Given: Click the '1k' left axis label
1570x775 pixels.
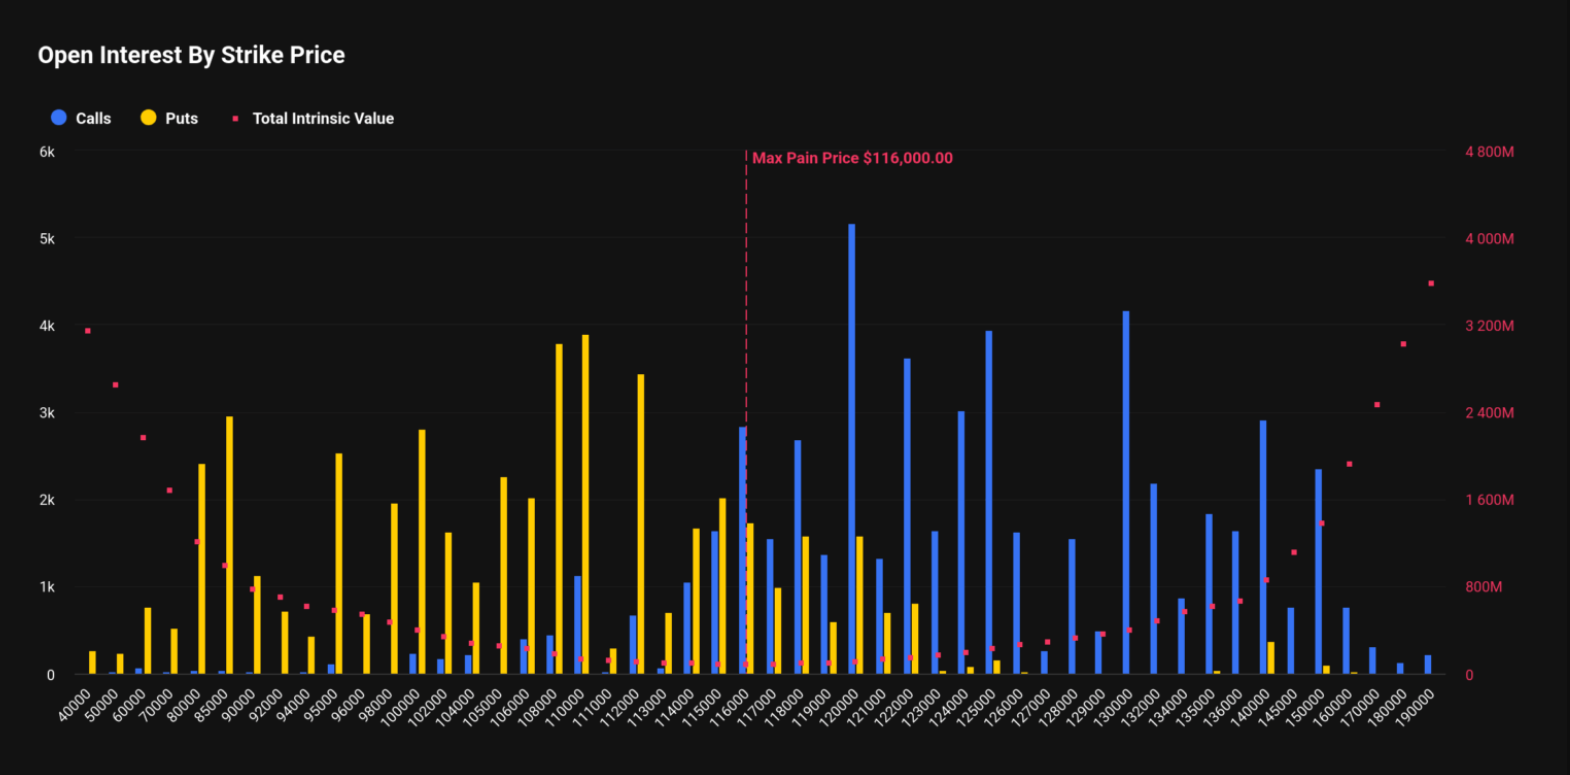Looking at the screenshot, I should pyautogui.click(x=47, y=587).
